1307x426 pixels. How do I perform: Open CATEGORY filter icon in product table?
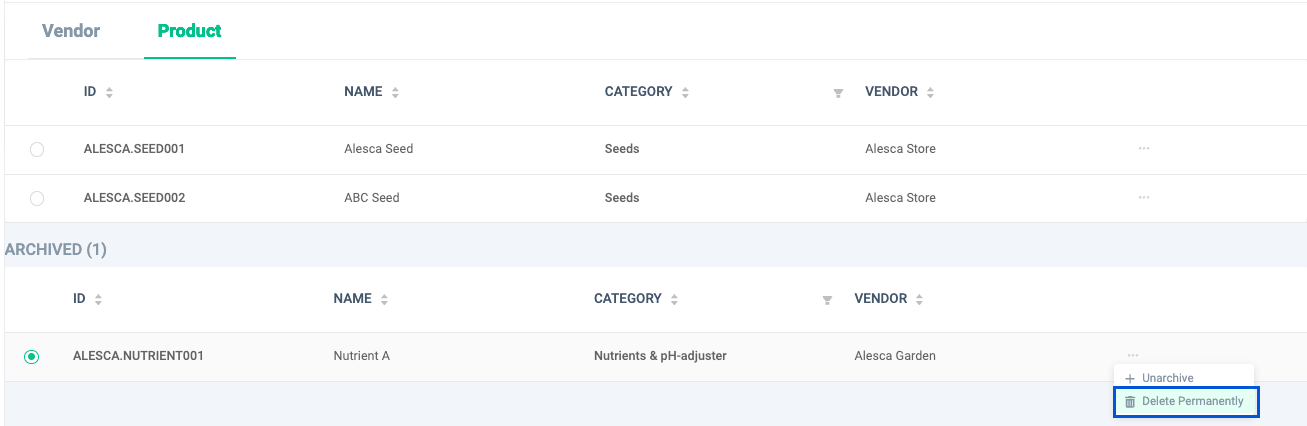(x=838, y=93)
